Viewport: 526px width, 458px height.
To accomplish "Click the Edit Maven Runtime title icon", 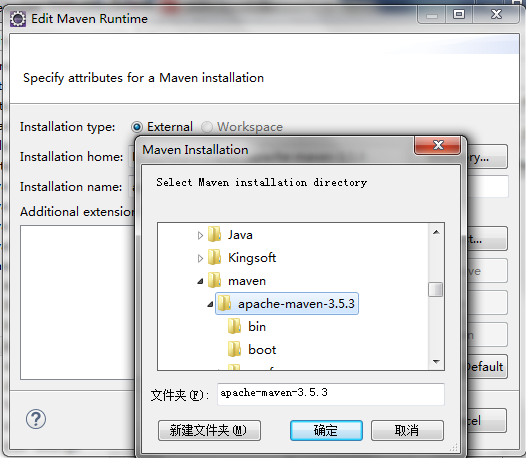I will [17, 19].
